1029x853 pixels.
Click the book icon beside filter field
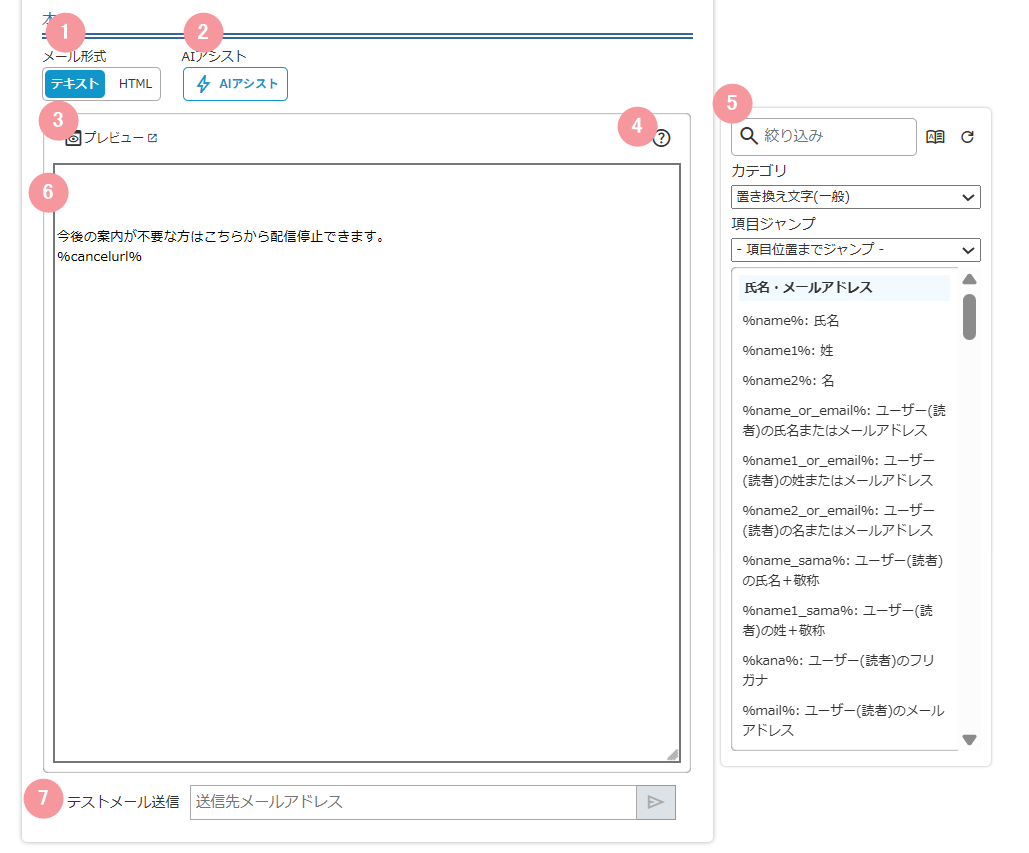935,137
